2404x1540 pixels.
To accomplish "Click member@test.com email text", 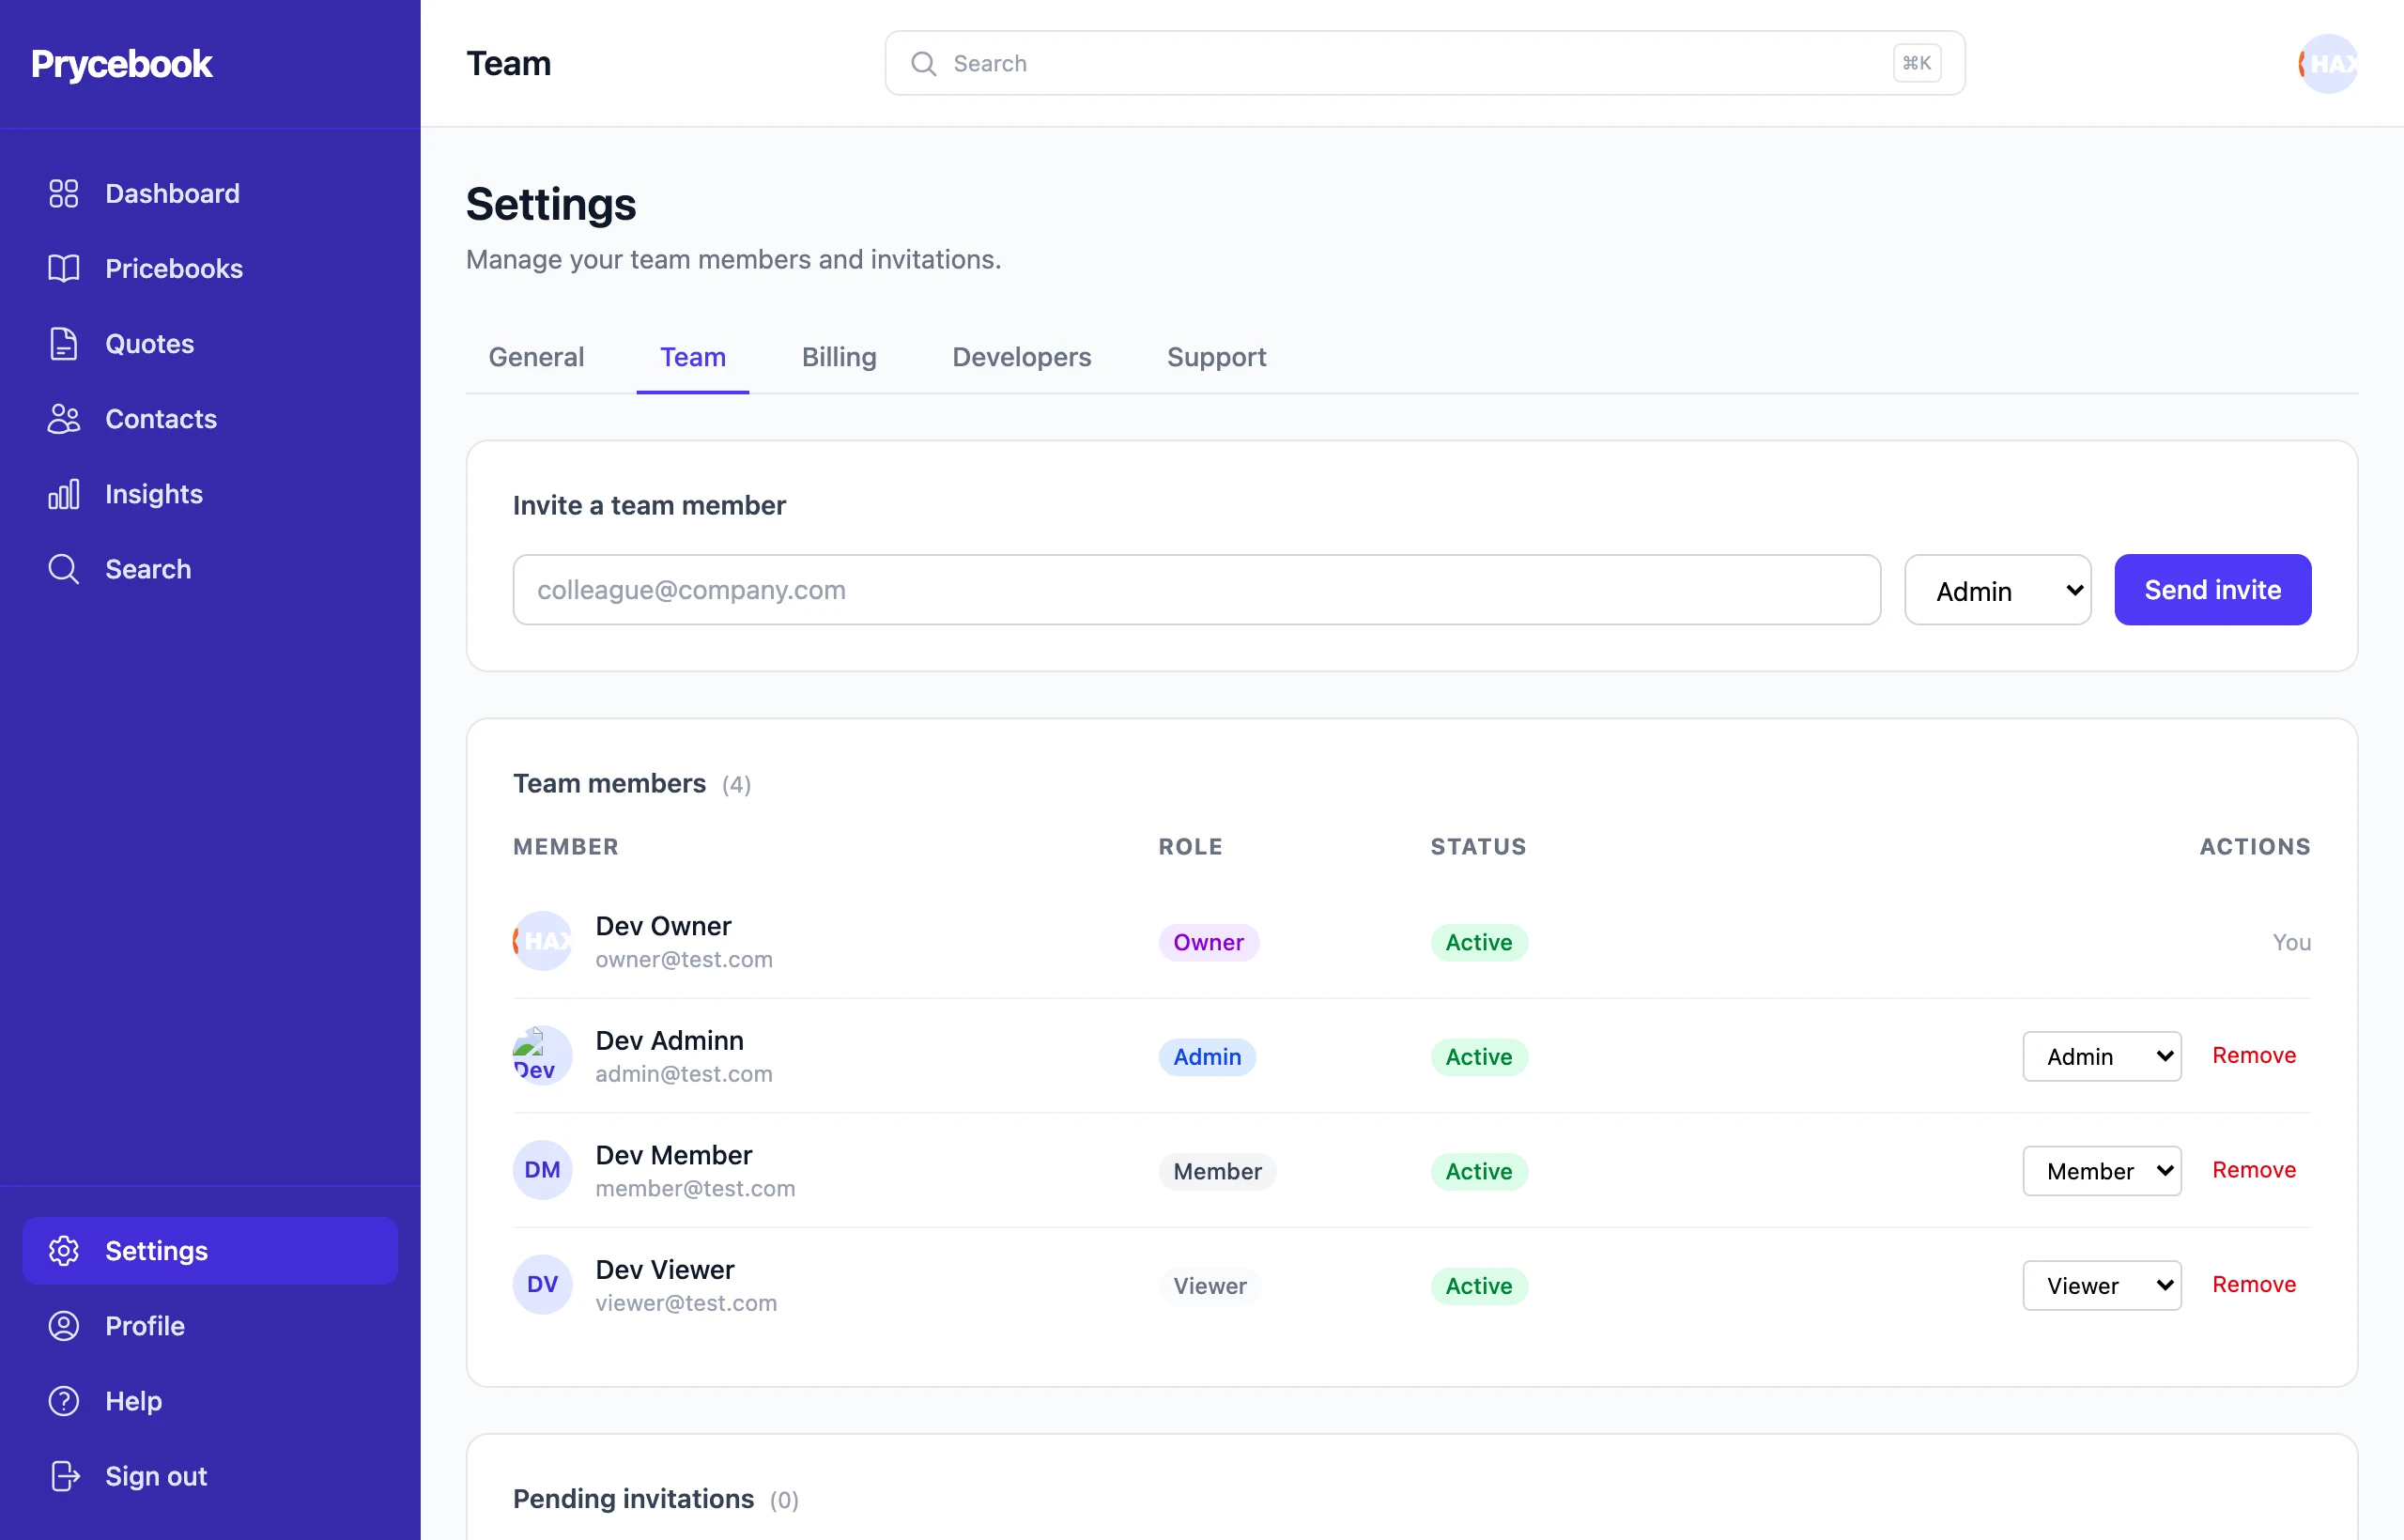I will (695, 1188).
